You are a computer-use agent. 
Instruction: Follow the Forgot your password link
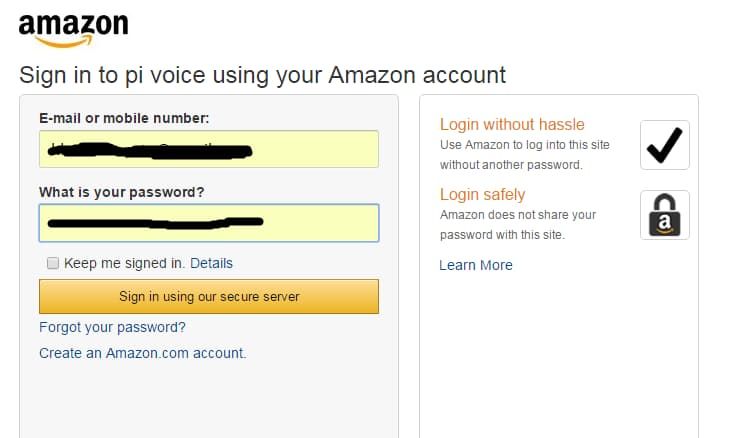[112, 327]
